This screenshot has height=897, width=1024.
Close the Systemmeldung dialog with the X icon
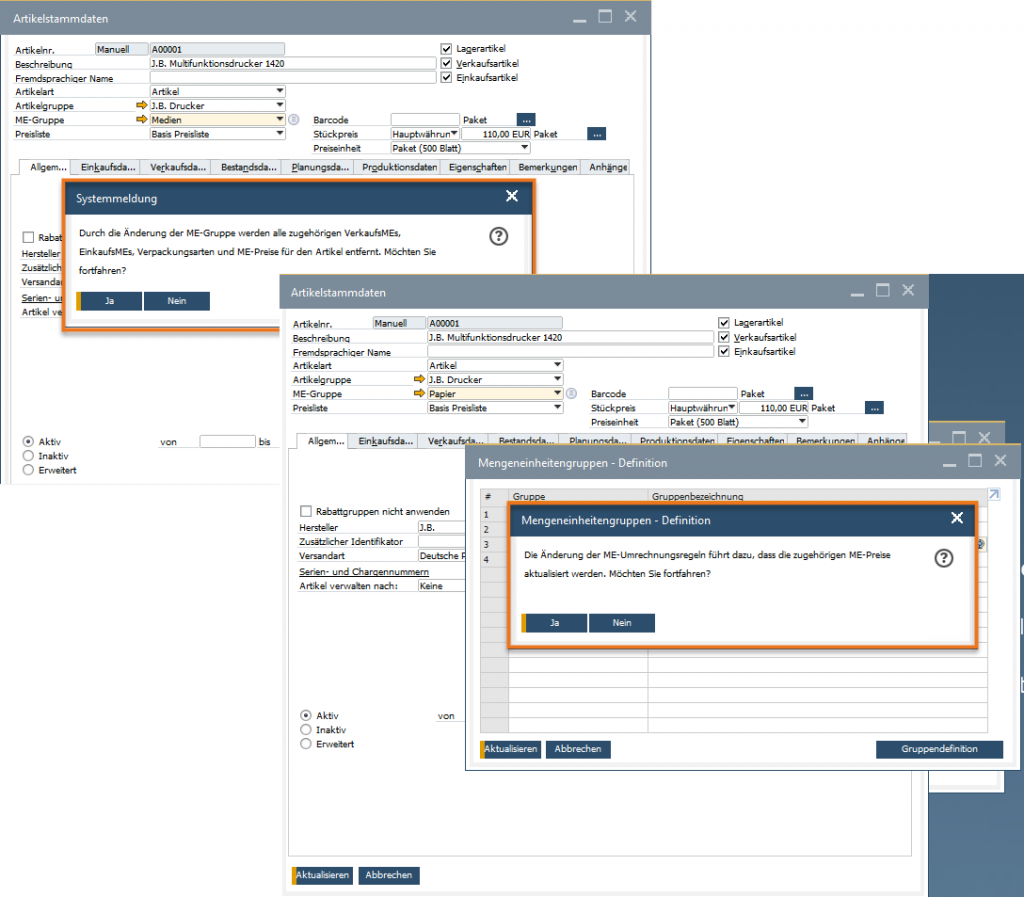click(512, 196)
